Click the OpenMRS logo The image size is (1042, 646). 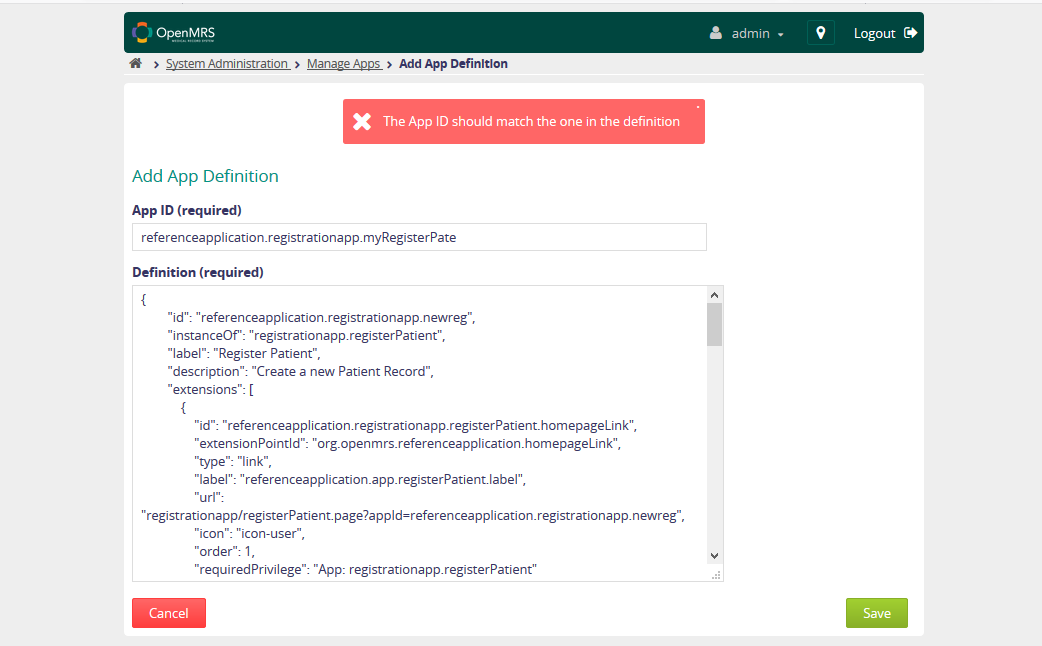(173, 33)
